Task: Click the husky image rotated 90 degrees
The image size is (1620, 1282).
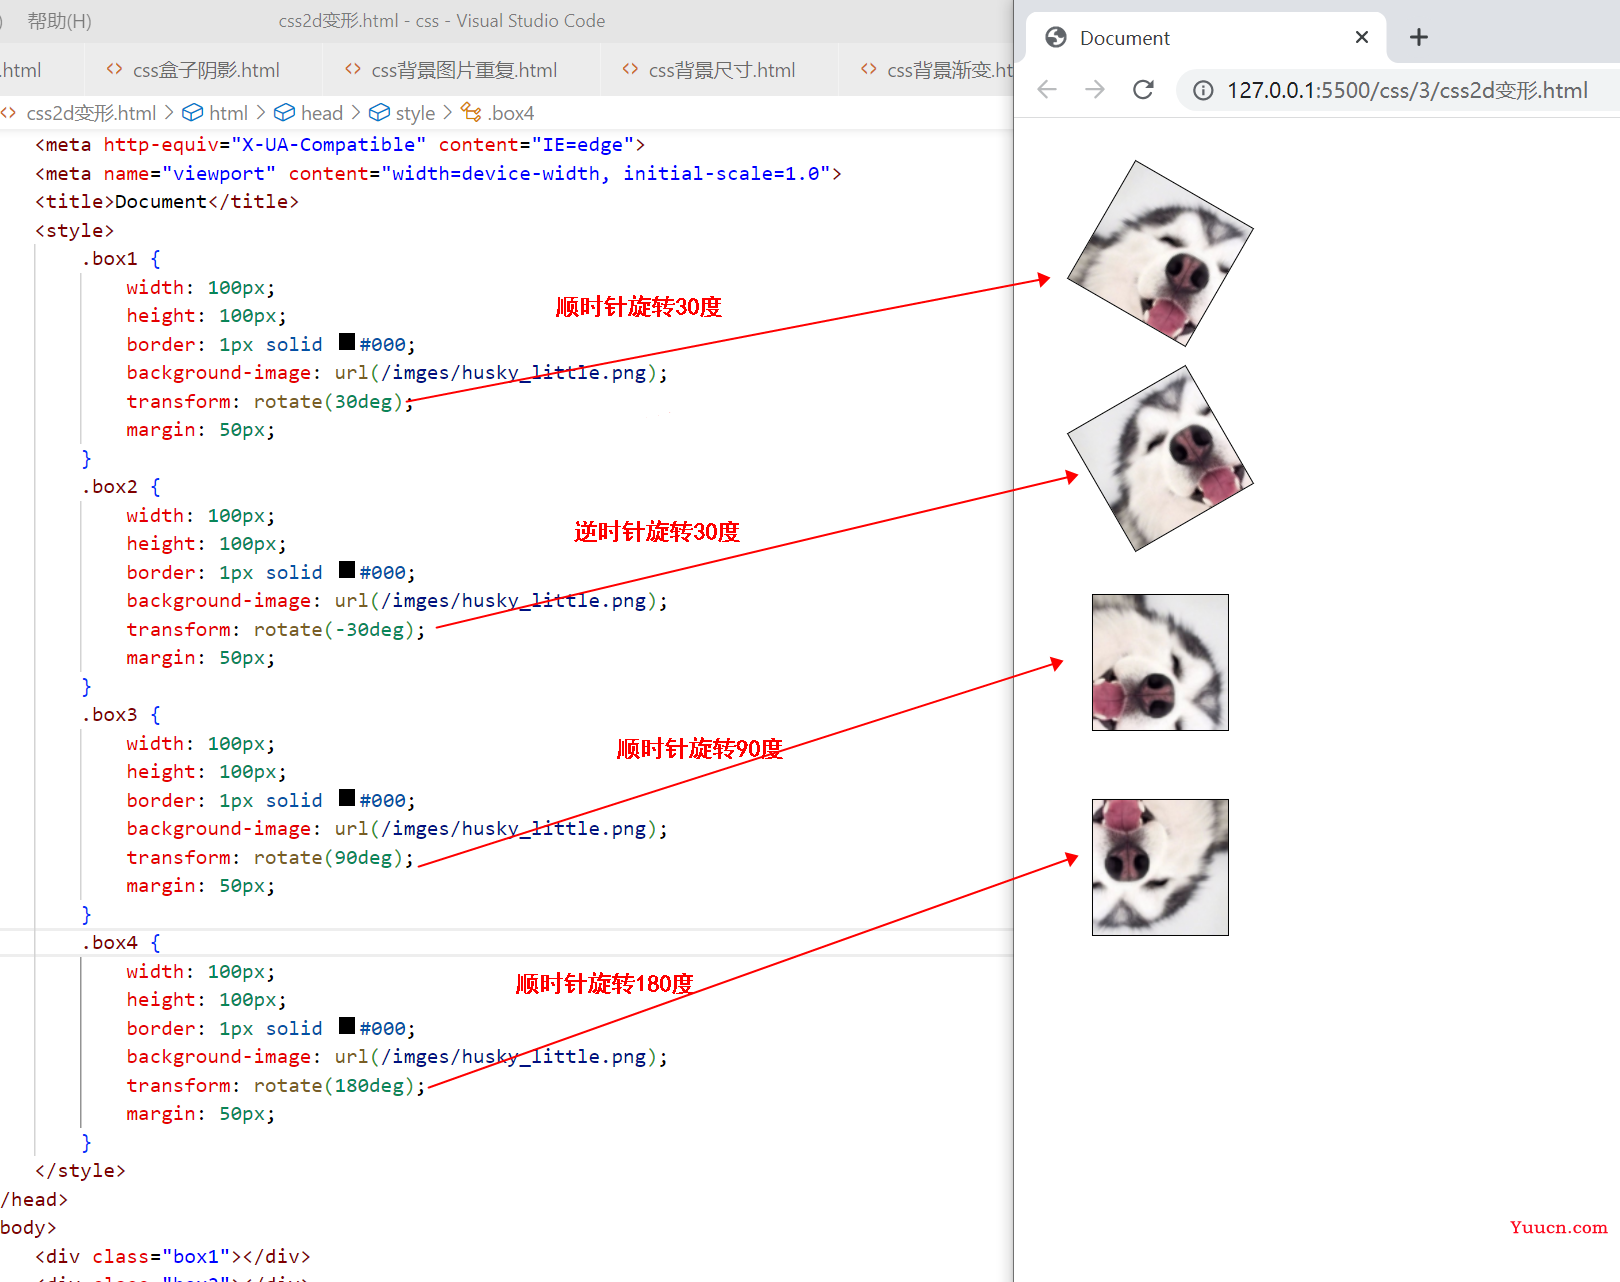Action: pyautogui.click(x=1160, y=662)
